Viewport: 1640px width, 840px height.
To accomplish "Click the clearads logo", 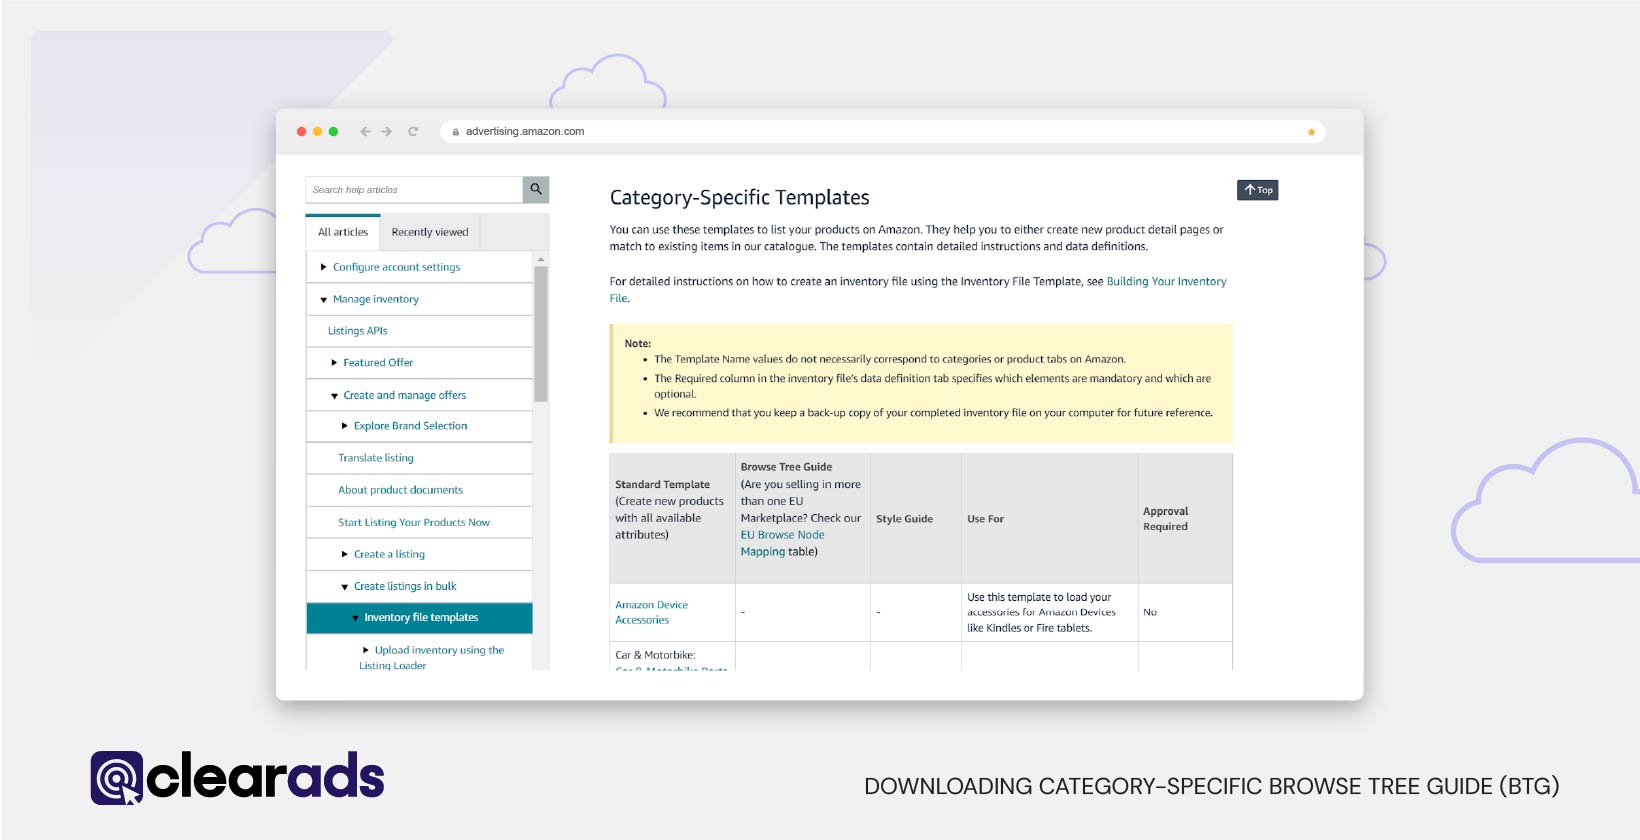I will (237, 778).
